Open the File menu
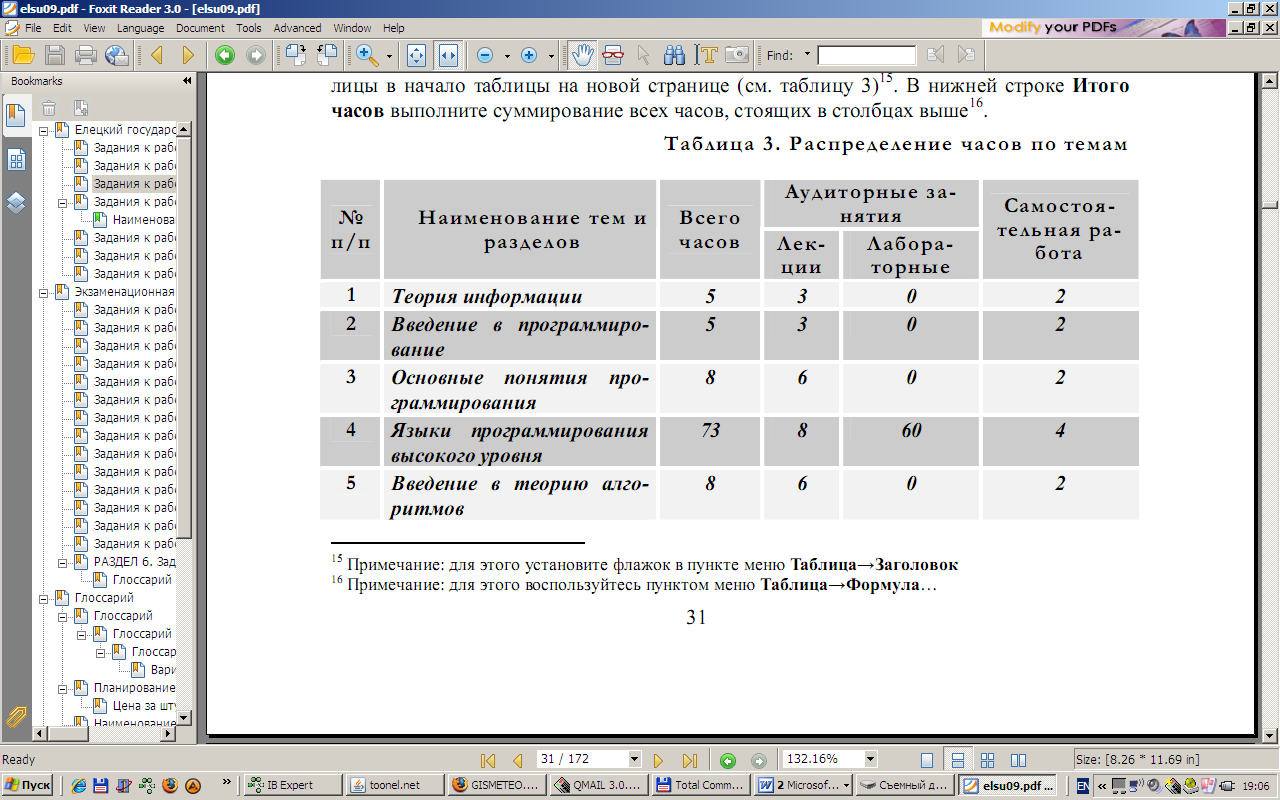Image resolution: width=1280 pixels, height=800 pixels. point(33,28)
